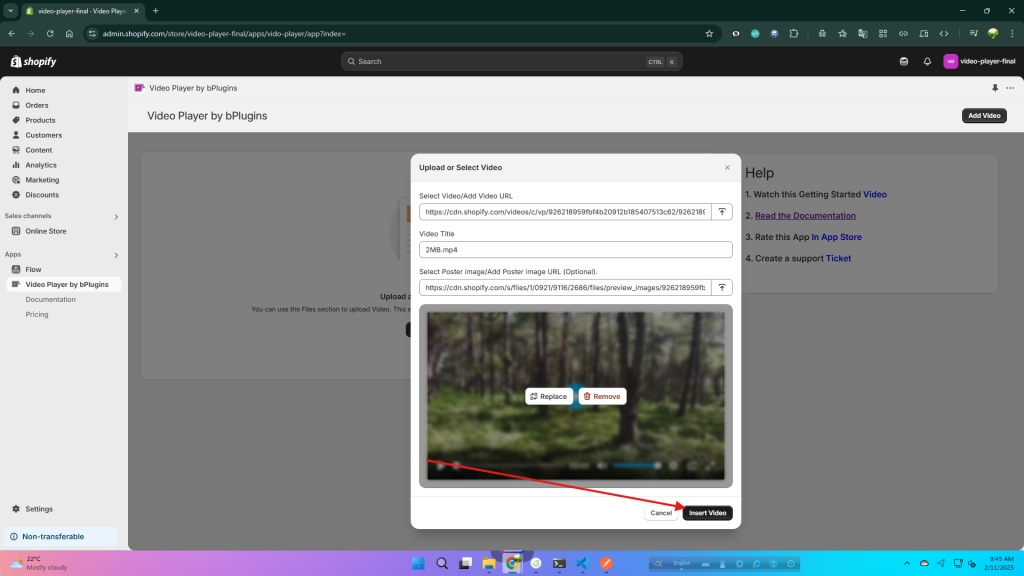Viewport: 1024px width, 576px height.
Task: Open Orders in the sidebar
Action: pyautogui.click(x=37, y=105)
